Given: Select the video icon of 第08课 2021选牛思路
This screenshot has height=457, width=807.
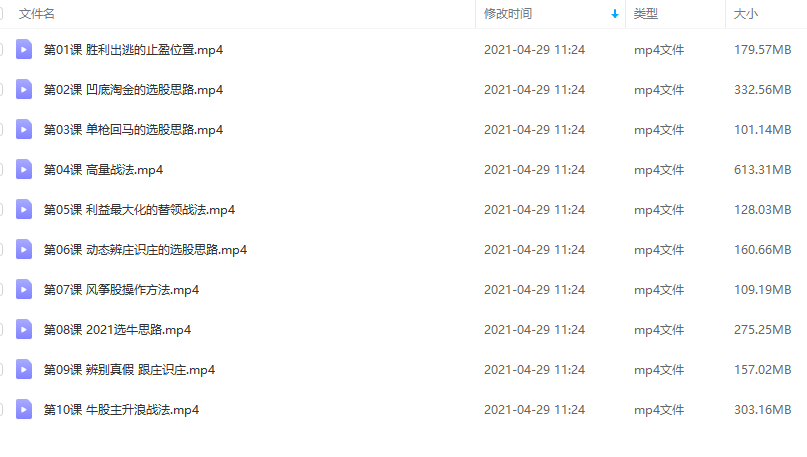Looking at the screenshot, I should 24,329.
